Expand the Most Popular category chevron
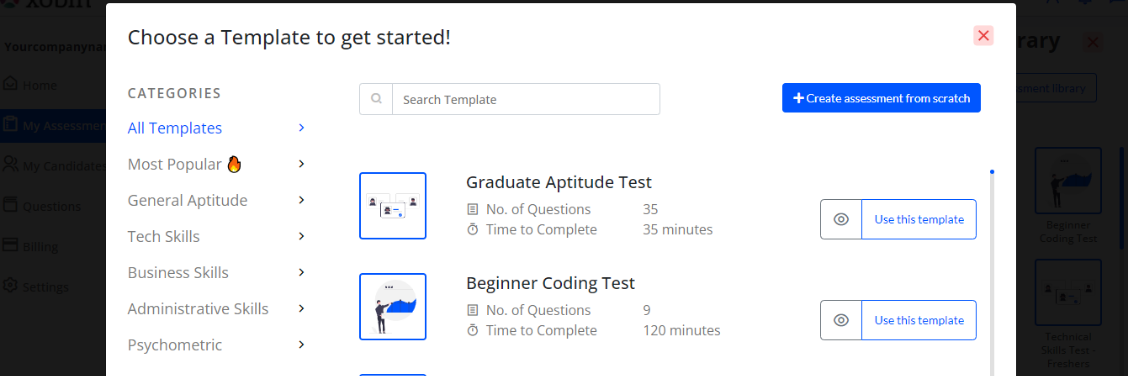 click(301, 164)
